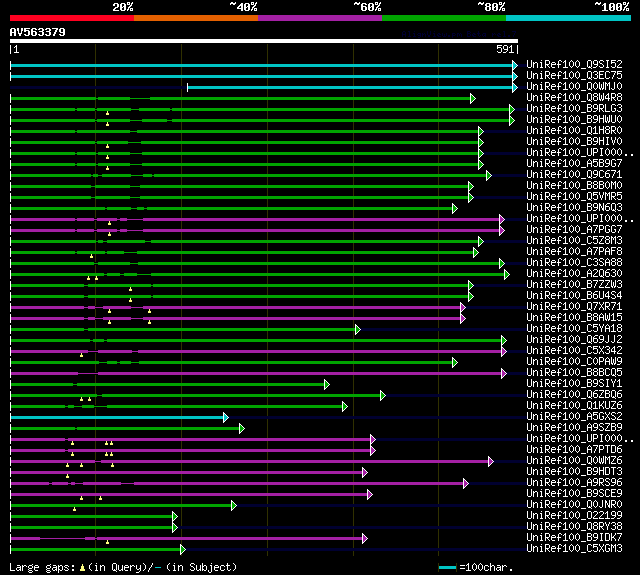This screenshot has width=640, height=575.
Task: Select the hit label UniRef100_B8BCQ5
Action: coord(574,373)
